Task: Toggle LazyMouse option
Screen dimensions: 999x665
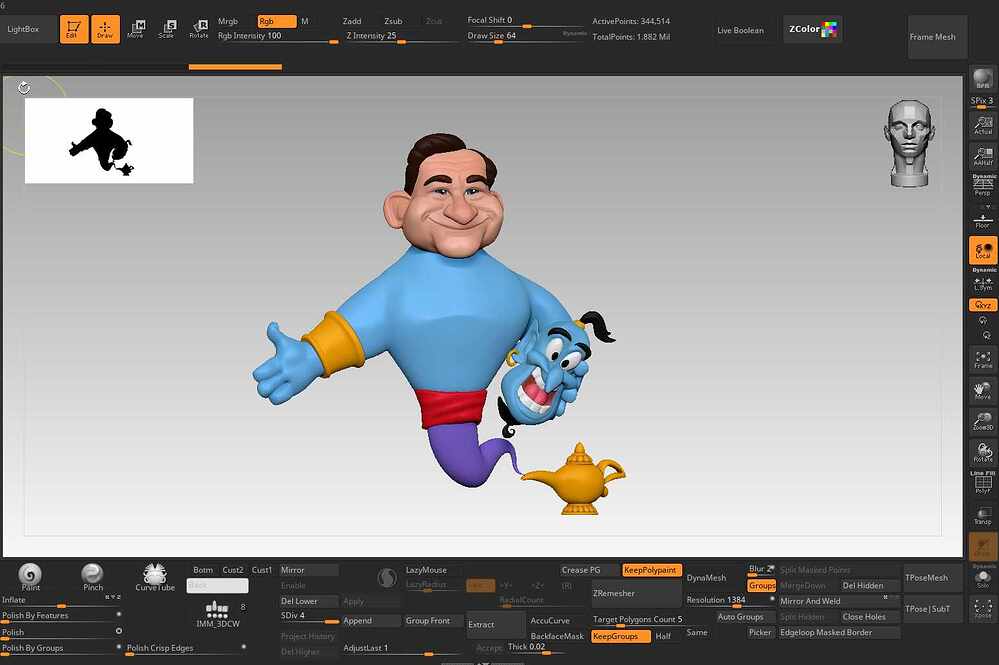Action: [433, 570]
